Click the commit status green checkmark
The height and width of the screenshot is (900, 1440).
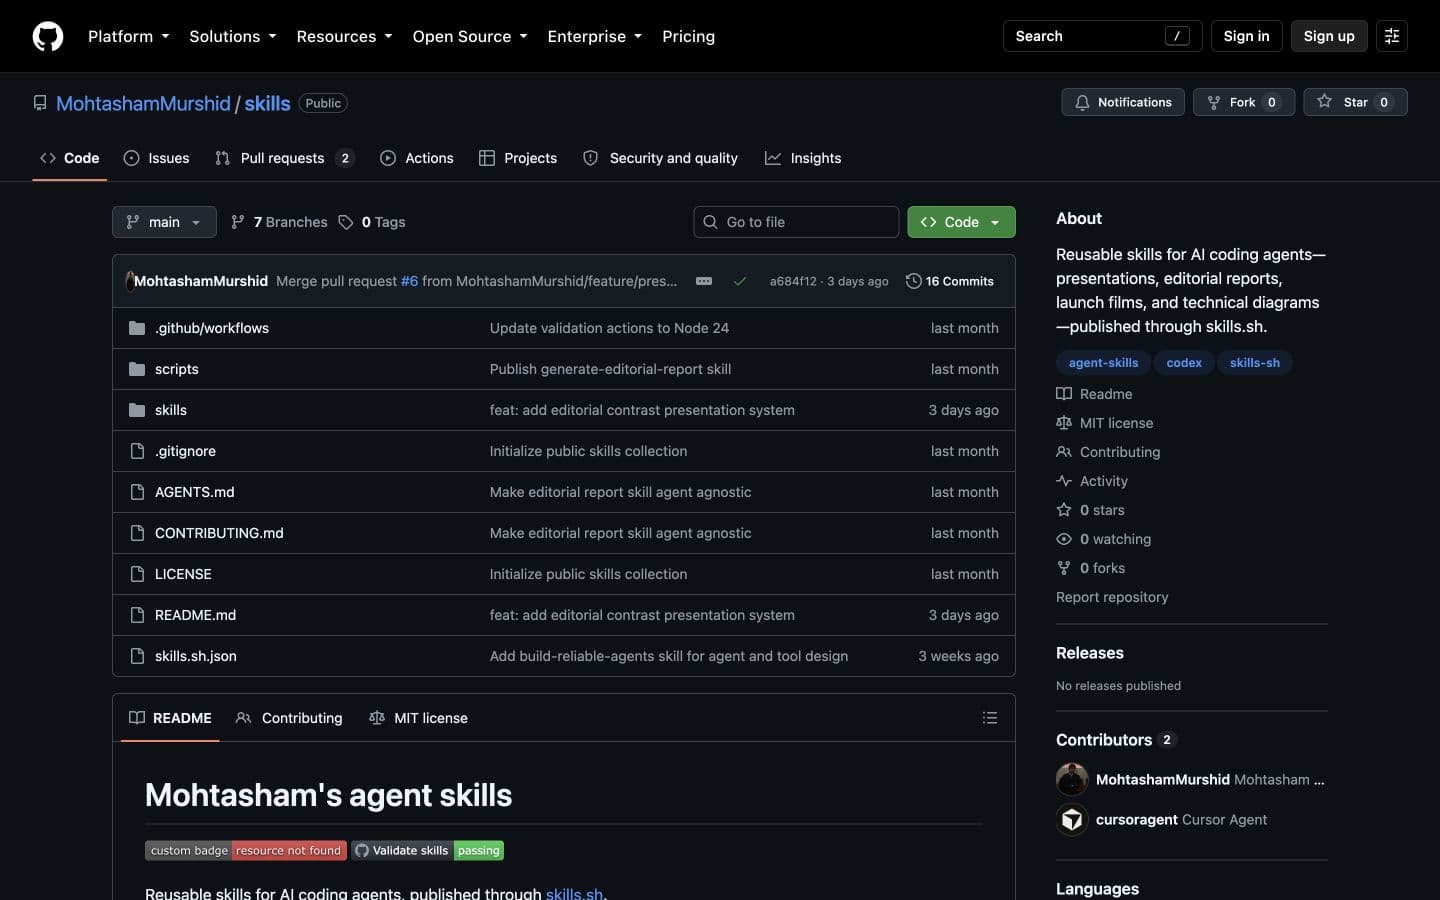point(740,281)
